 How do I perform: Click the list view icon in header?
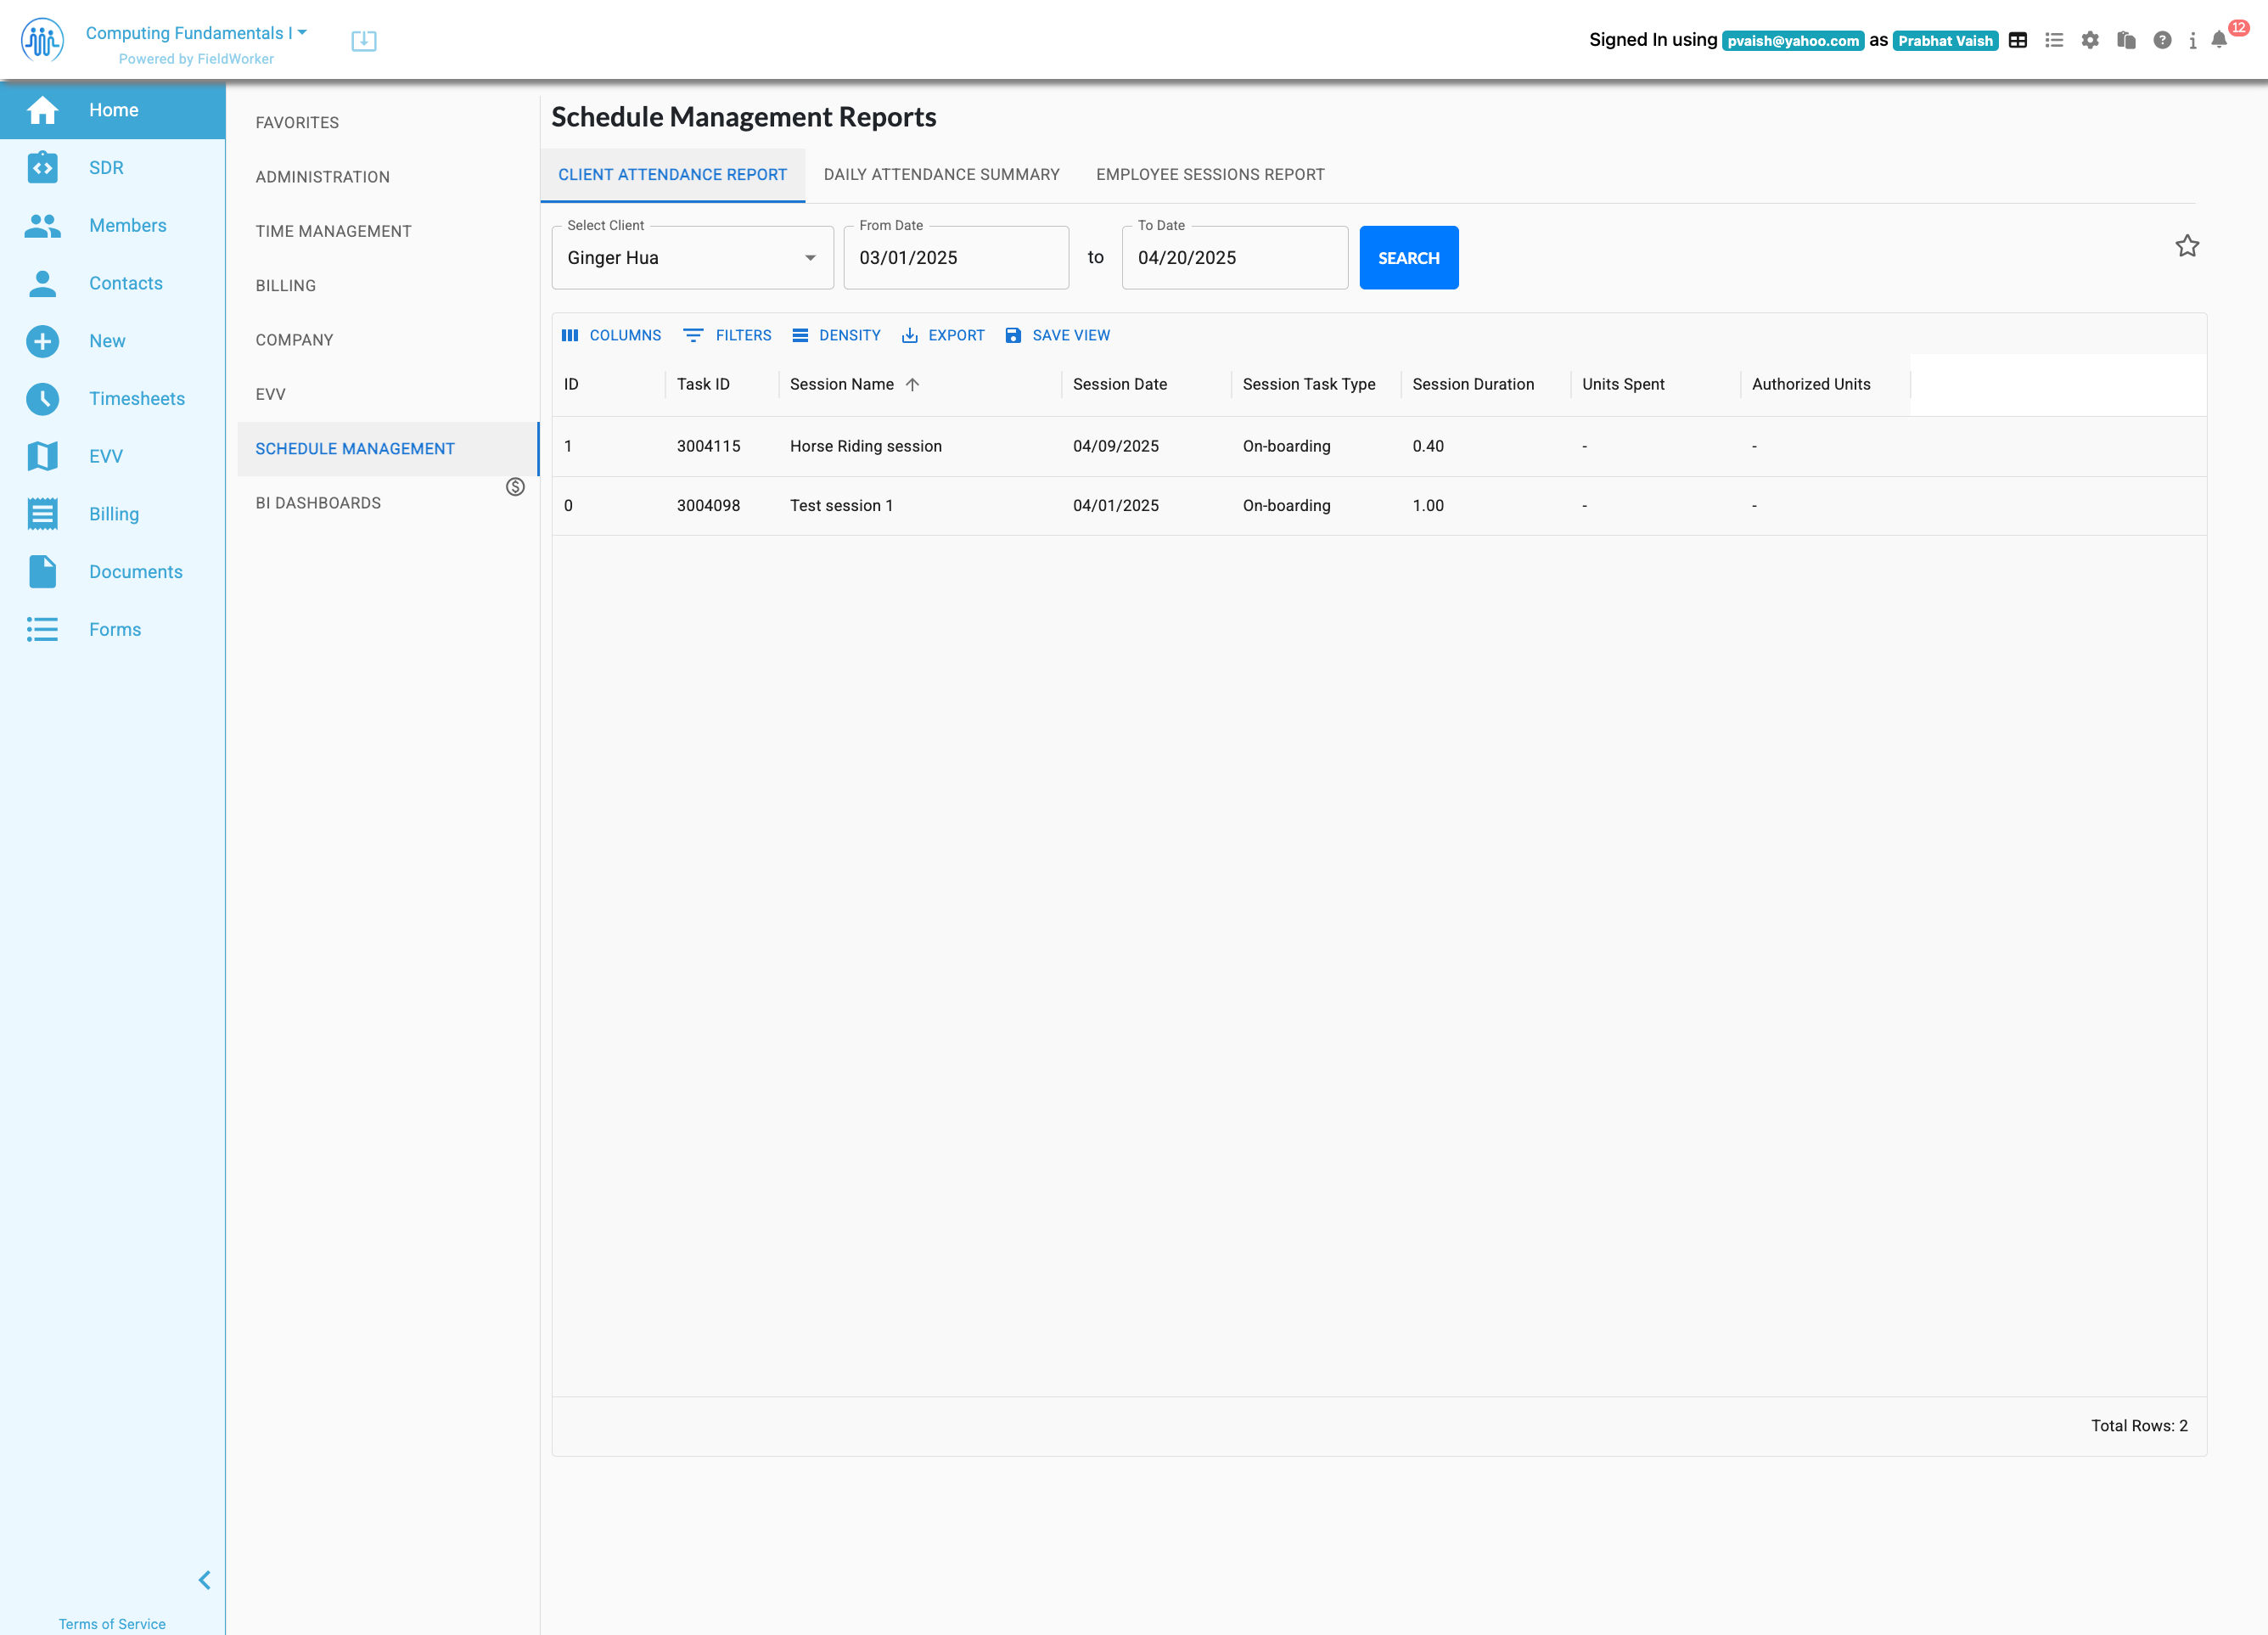(x=2054, y=40)
